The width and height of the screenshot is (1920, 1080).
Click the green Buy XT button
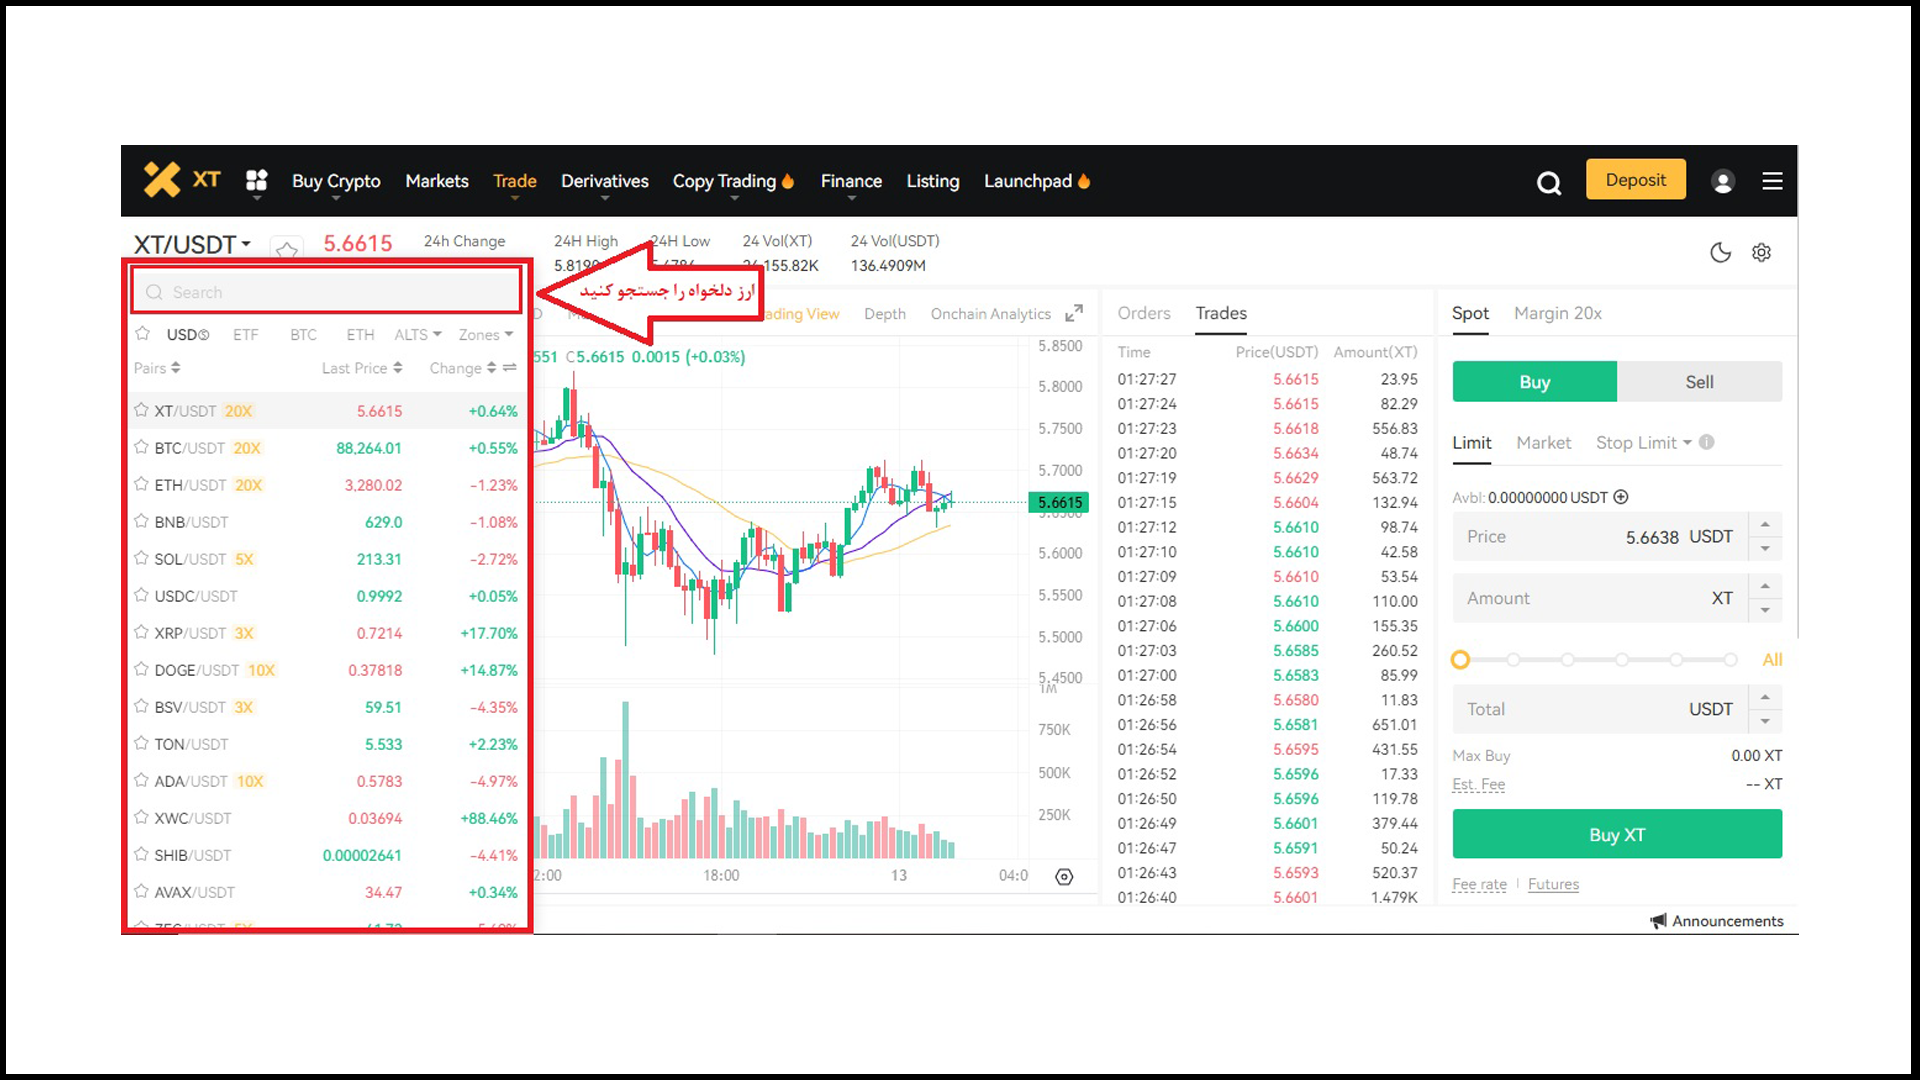click(x=1617, y=833)
